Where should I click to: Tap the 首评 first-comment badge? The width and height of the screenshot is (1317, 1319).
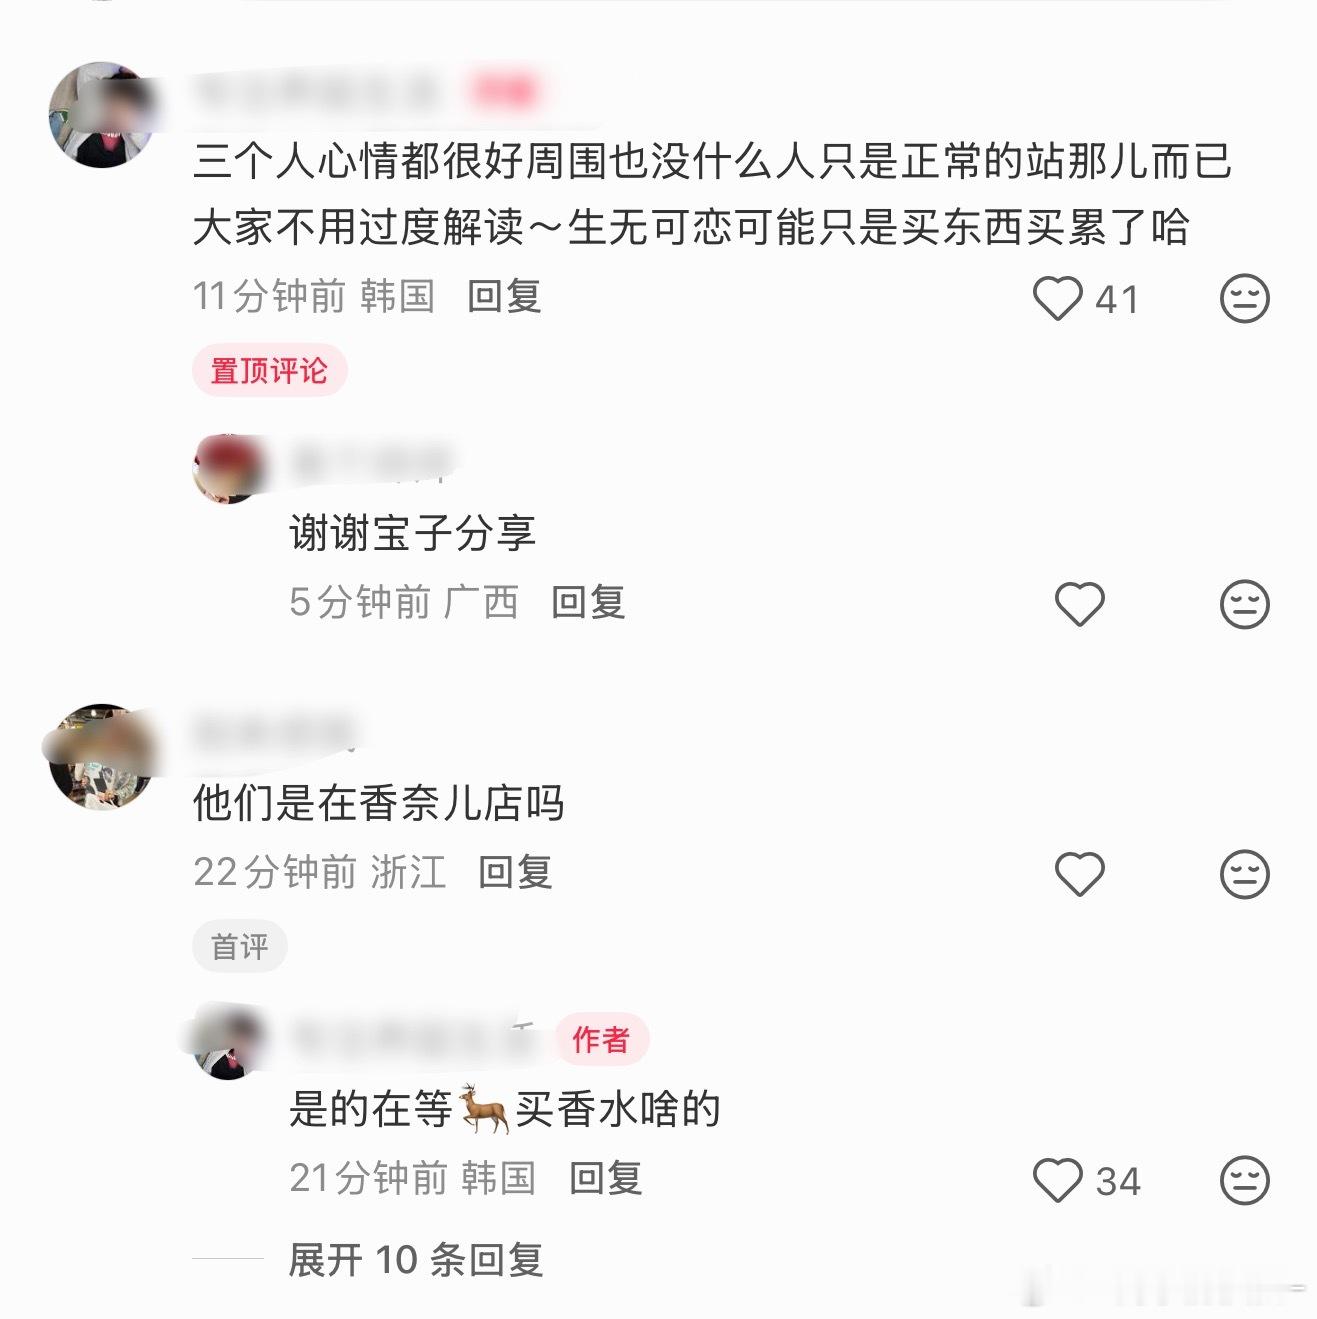[x=240, y=946]
